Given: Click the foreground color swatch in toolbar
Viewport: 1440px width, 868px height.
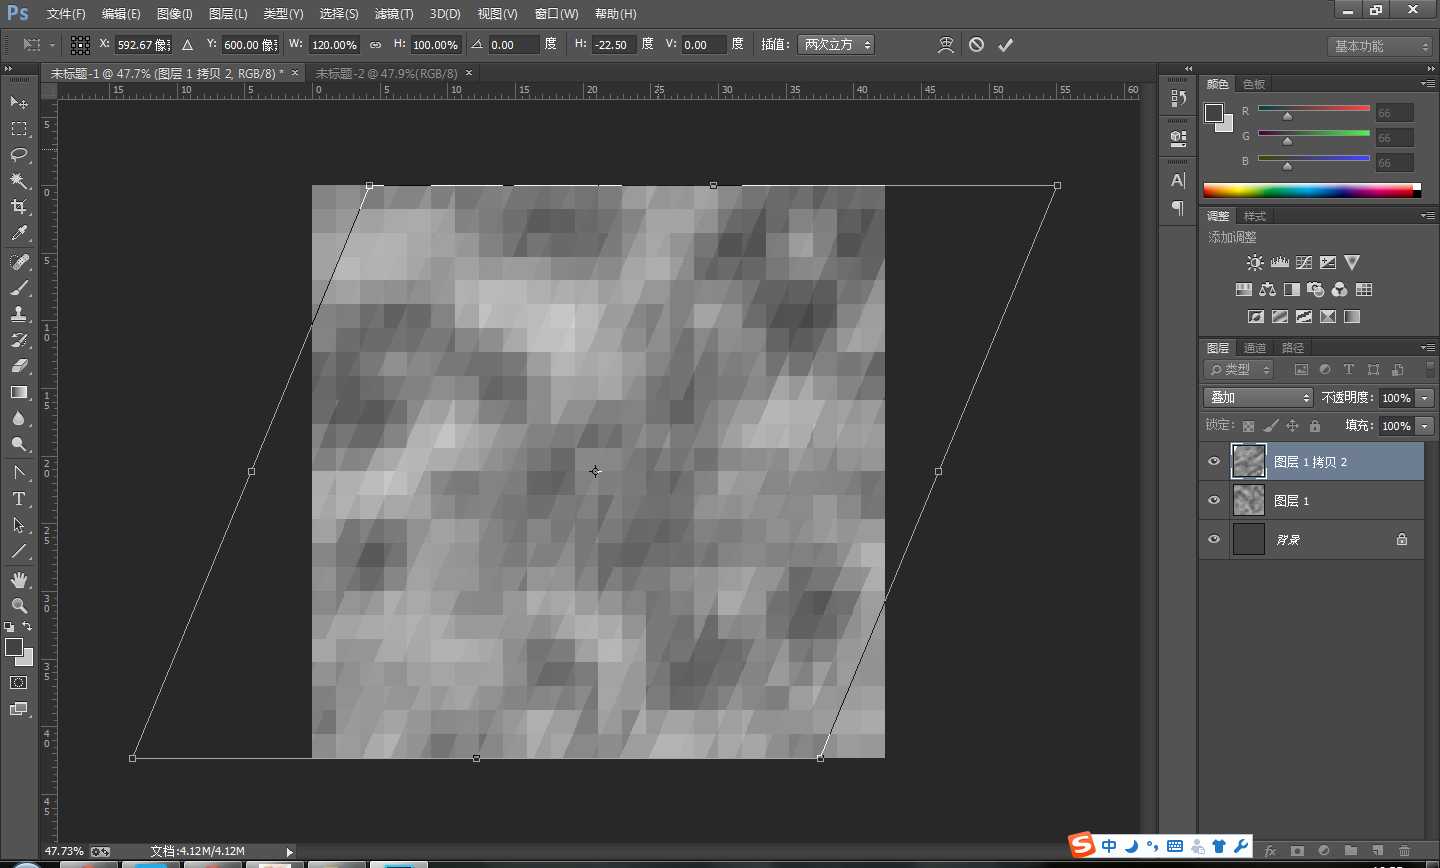Looking at the screenshot, I should [x=14, y=647].
